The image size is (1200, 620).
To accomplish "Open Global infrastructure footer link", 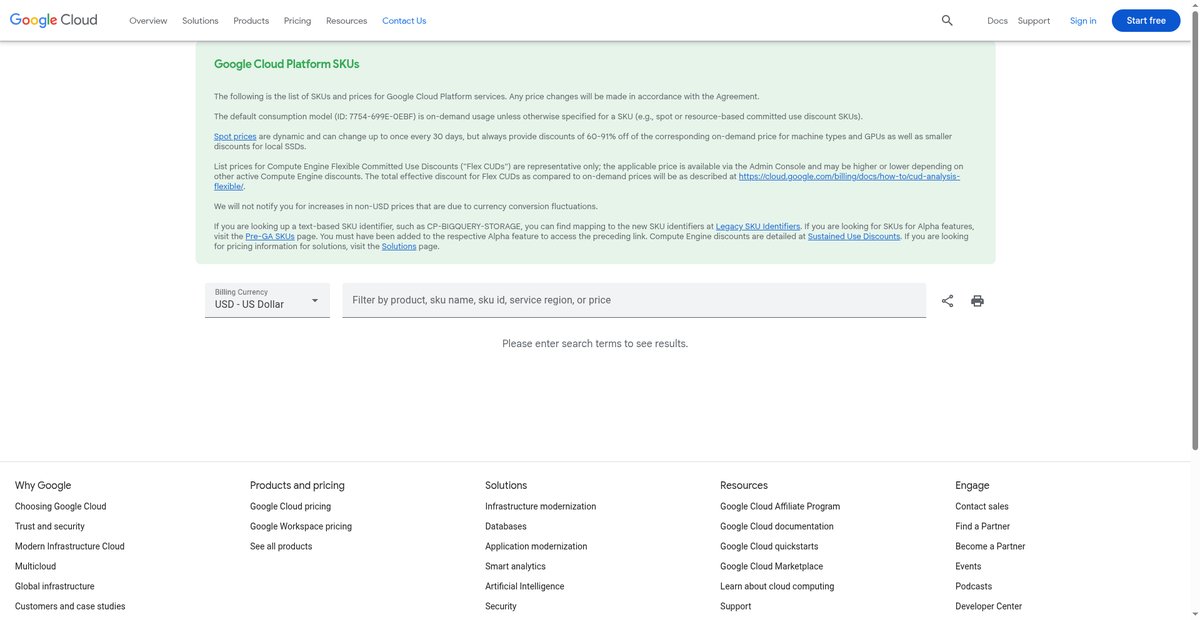I will pyautogui.click(x=54, y=586).
